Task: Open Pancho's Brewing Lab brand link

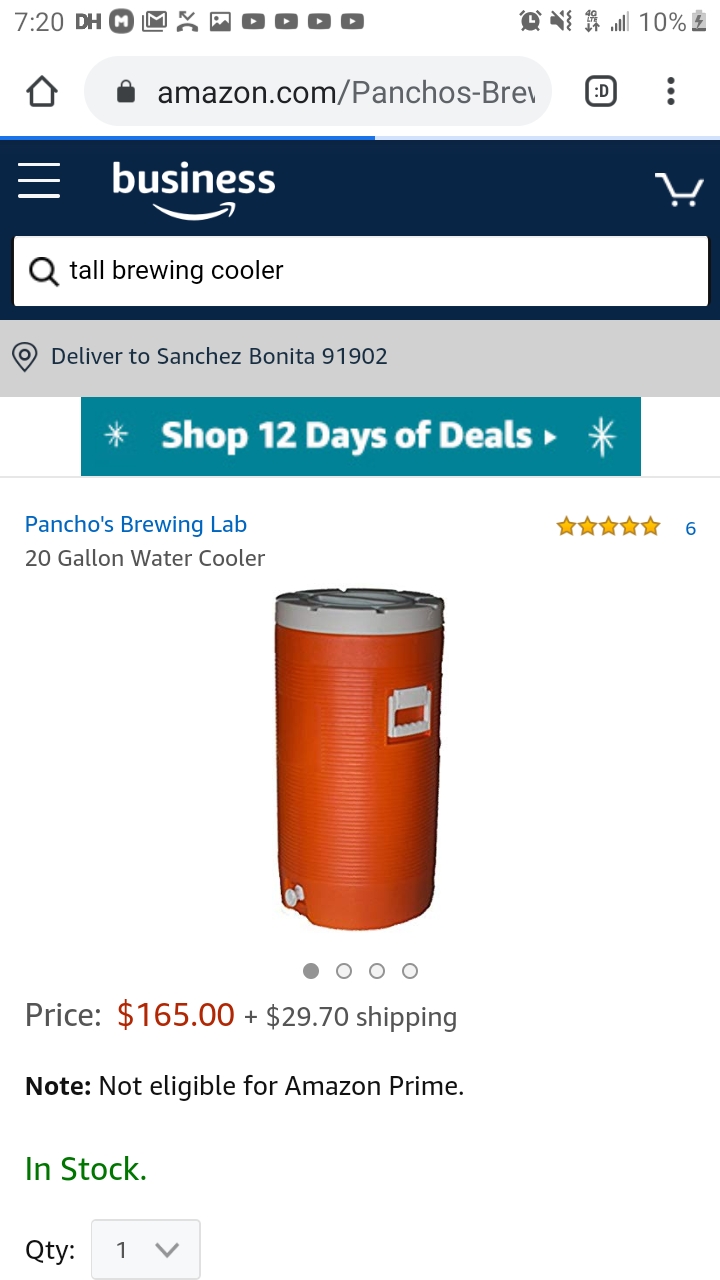Action: point(136,524)
